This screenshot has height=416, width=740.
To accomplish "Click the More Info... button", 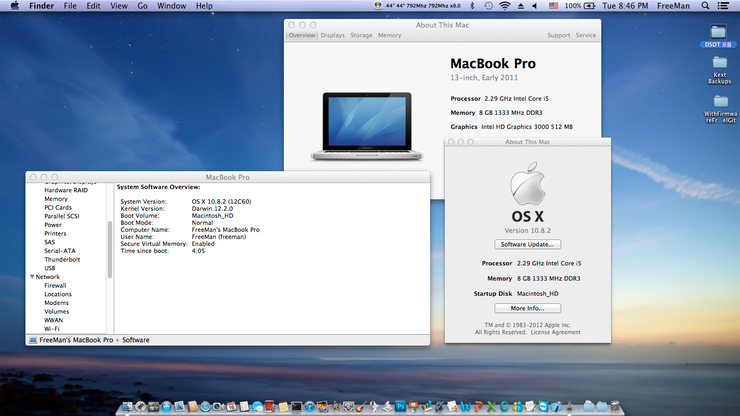I will (528, 308).
